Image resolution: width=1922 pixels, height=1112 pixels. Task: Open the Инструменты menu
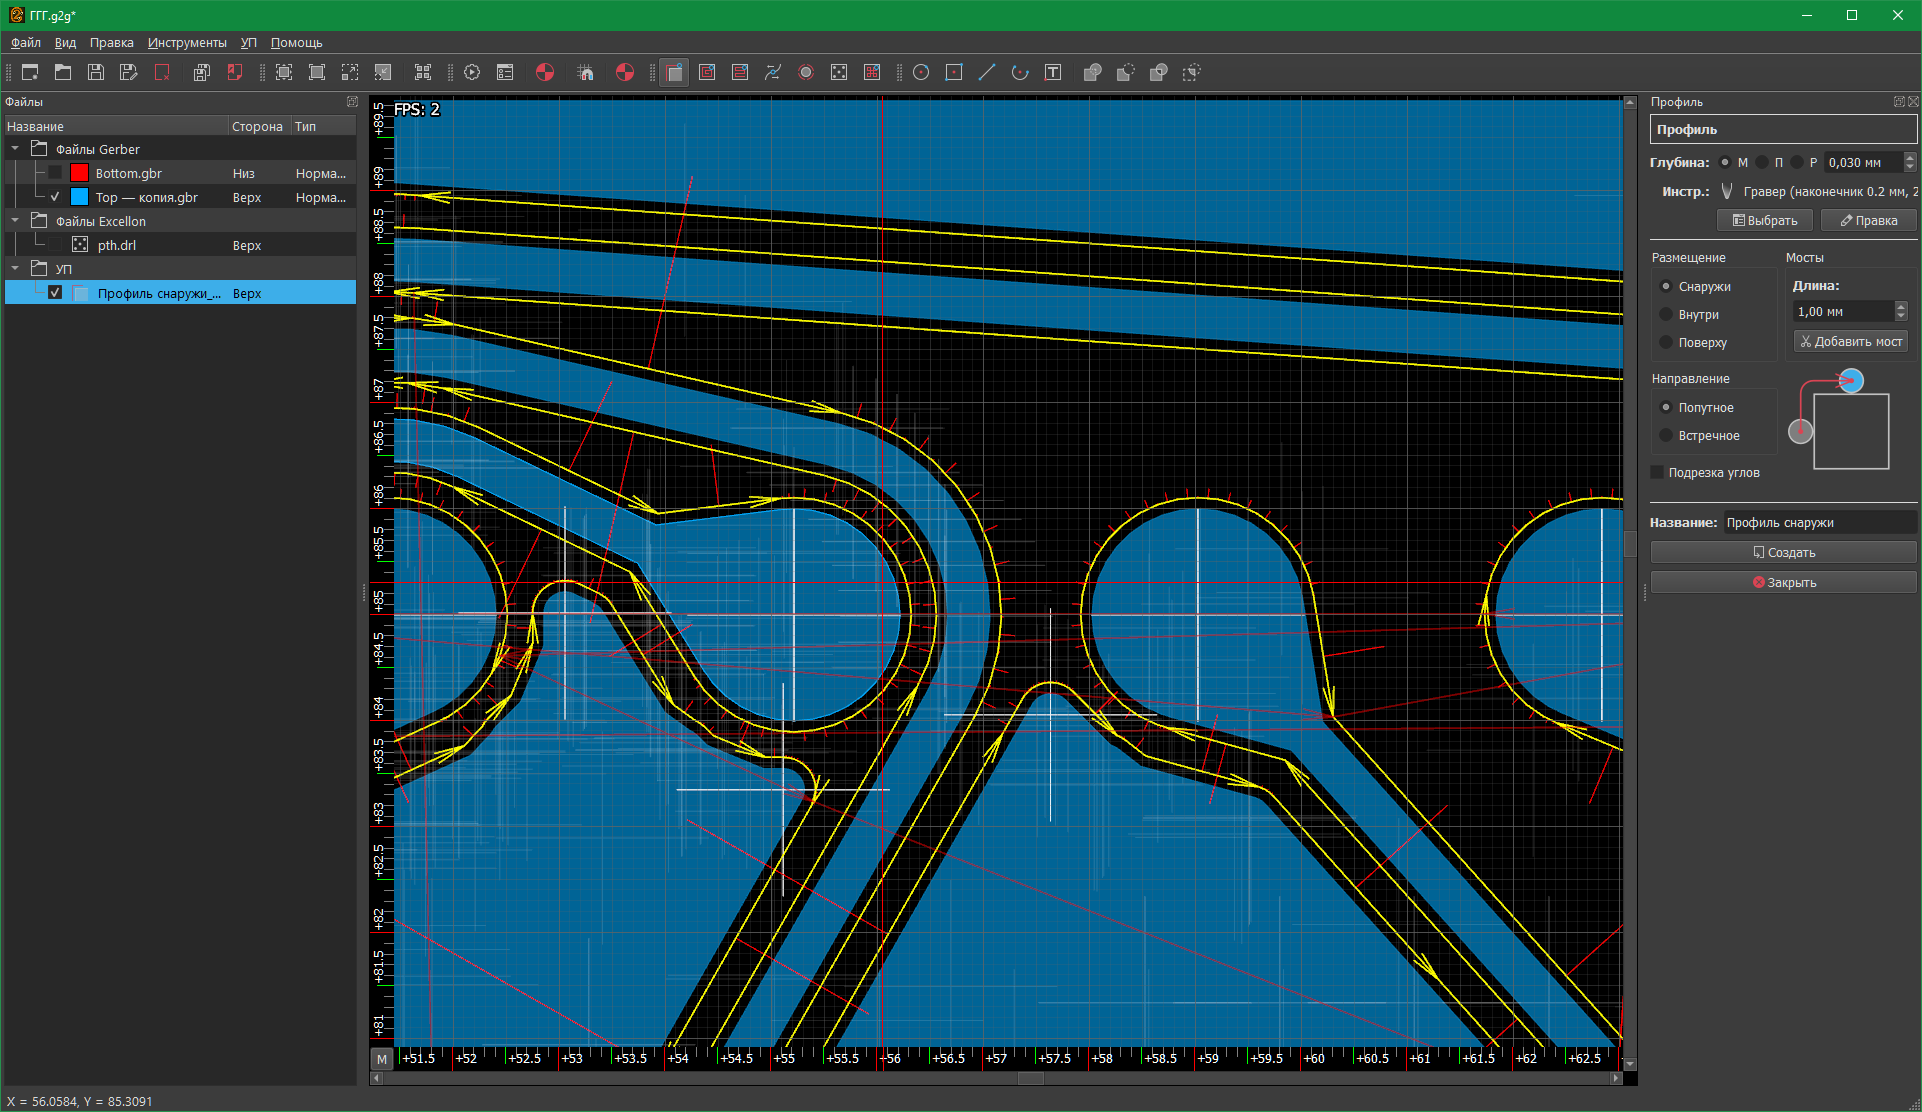point(187,43)
